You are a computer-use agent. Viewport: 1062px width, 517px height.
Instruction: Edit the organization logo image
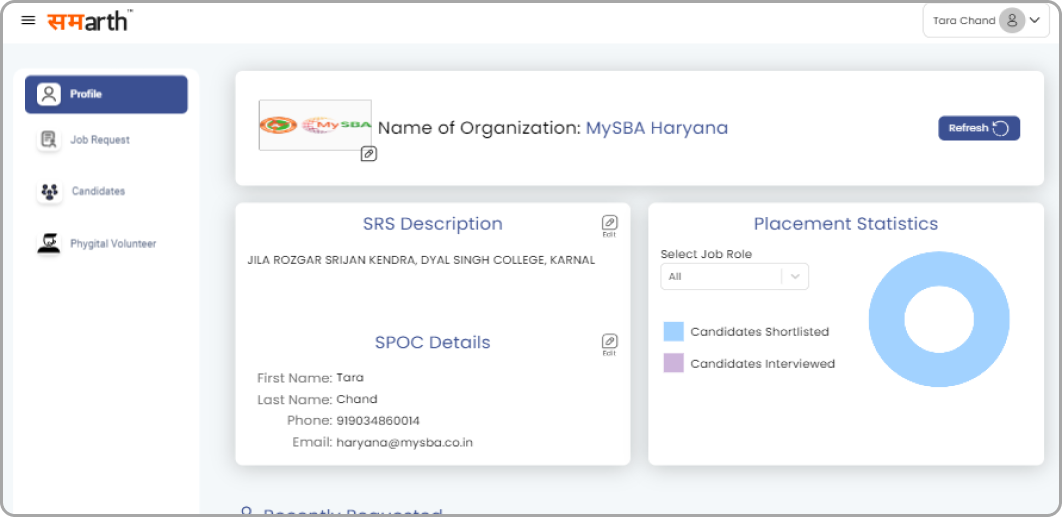point(368,154)
